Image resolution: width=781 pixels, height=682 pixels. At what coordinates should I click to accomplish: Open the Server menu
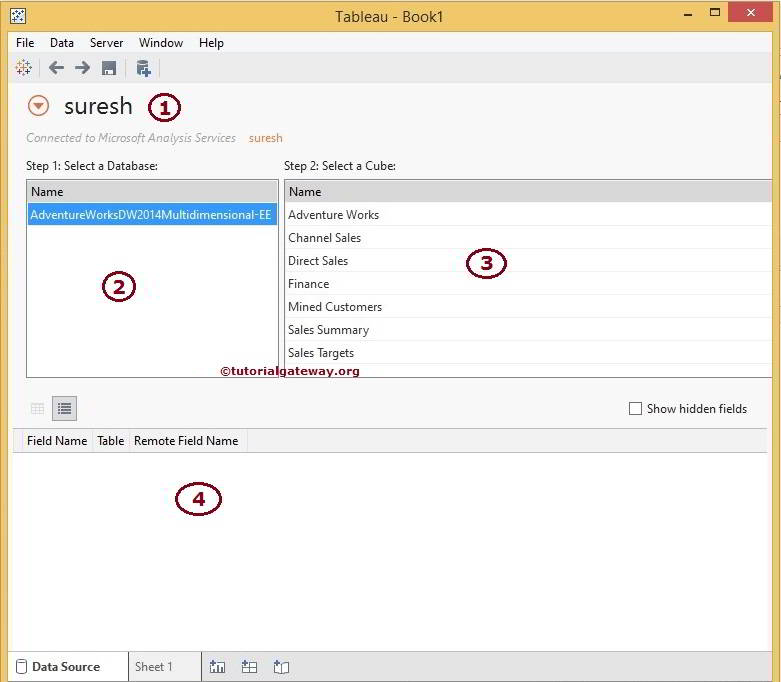(106, 43)
